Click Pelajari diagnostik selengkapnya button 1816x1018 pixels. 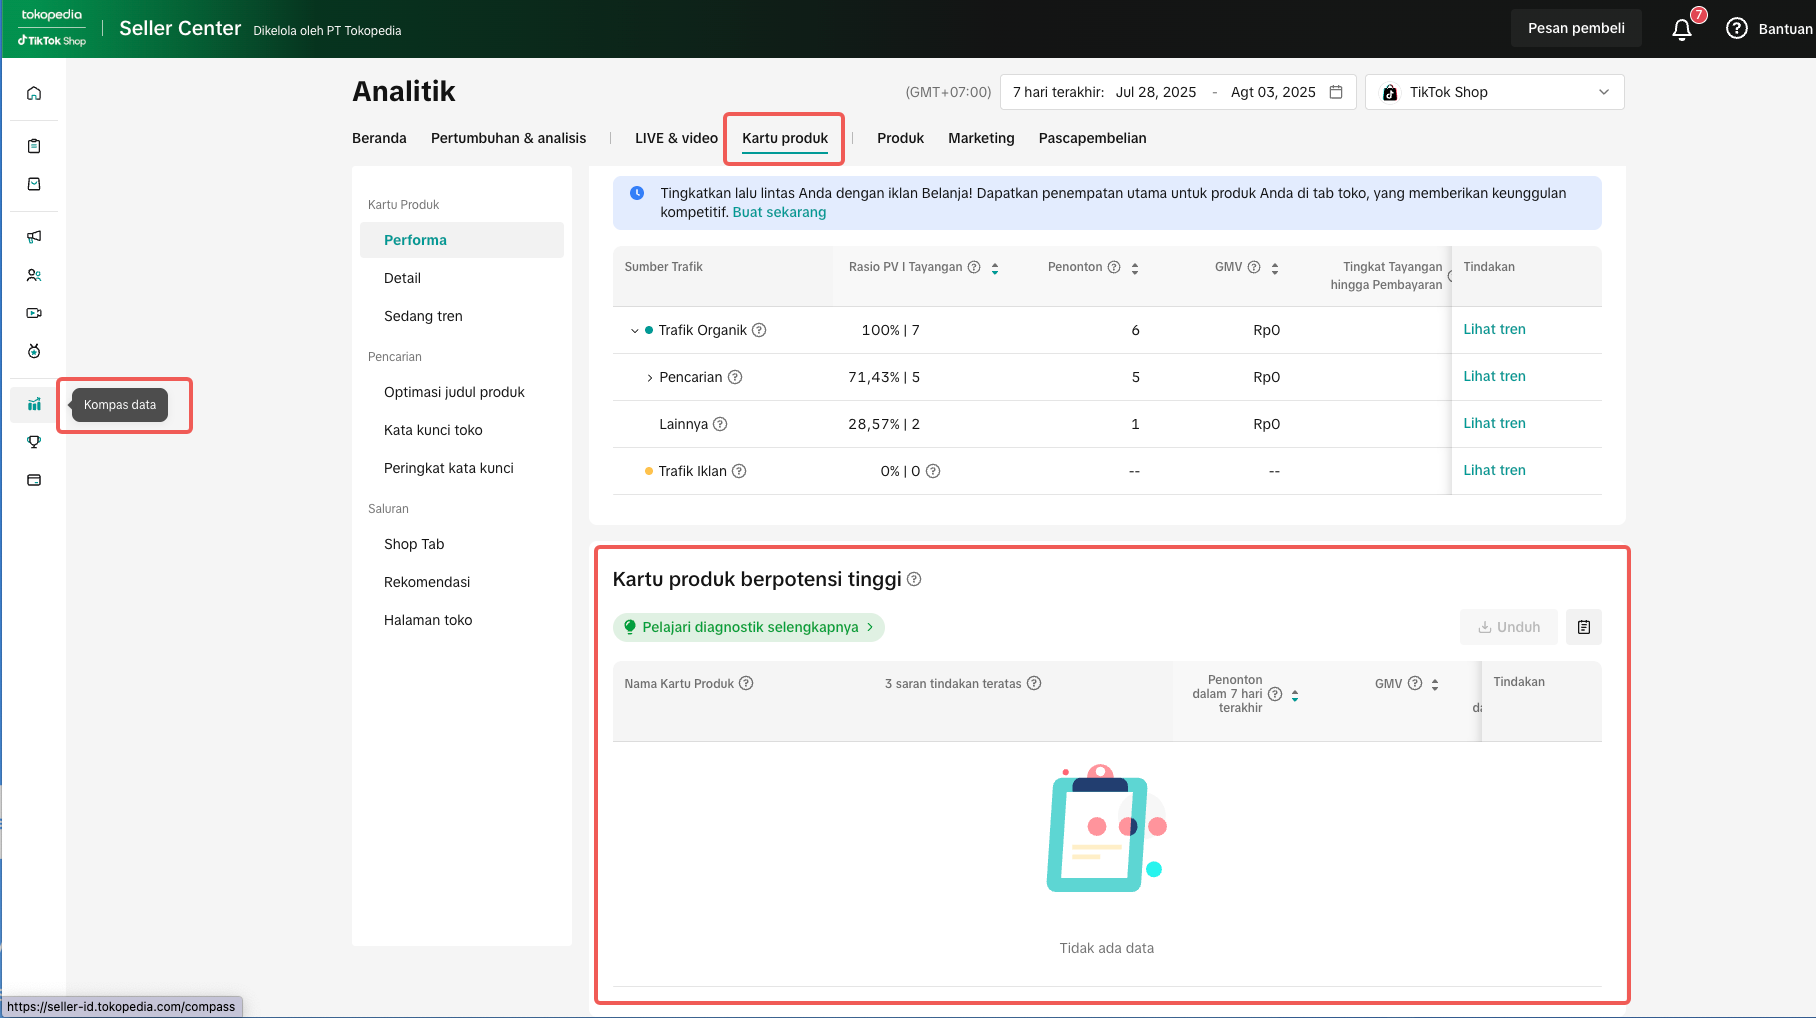[x=749, y=627]
